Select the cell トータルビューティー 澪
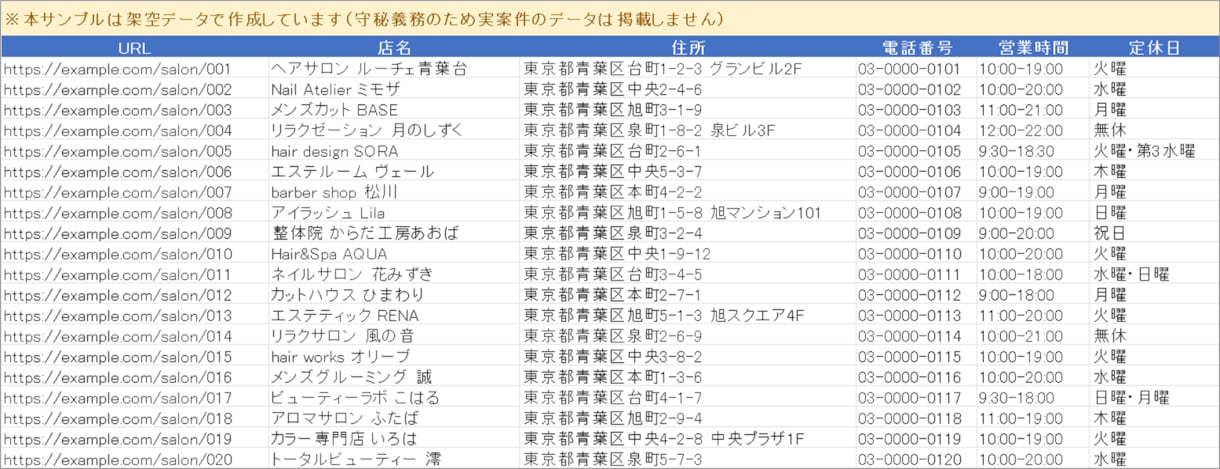The height and width of the screenshot is (469, 1220). 394,459
